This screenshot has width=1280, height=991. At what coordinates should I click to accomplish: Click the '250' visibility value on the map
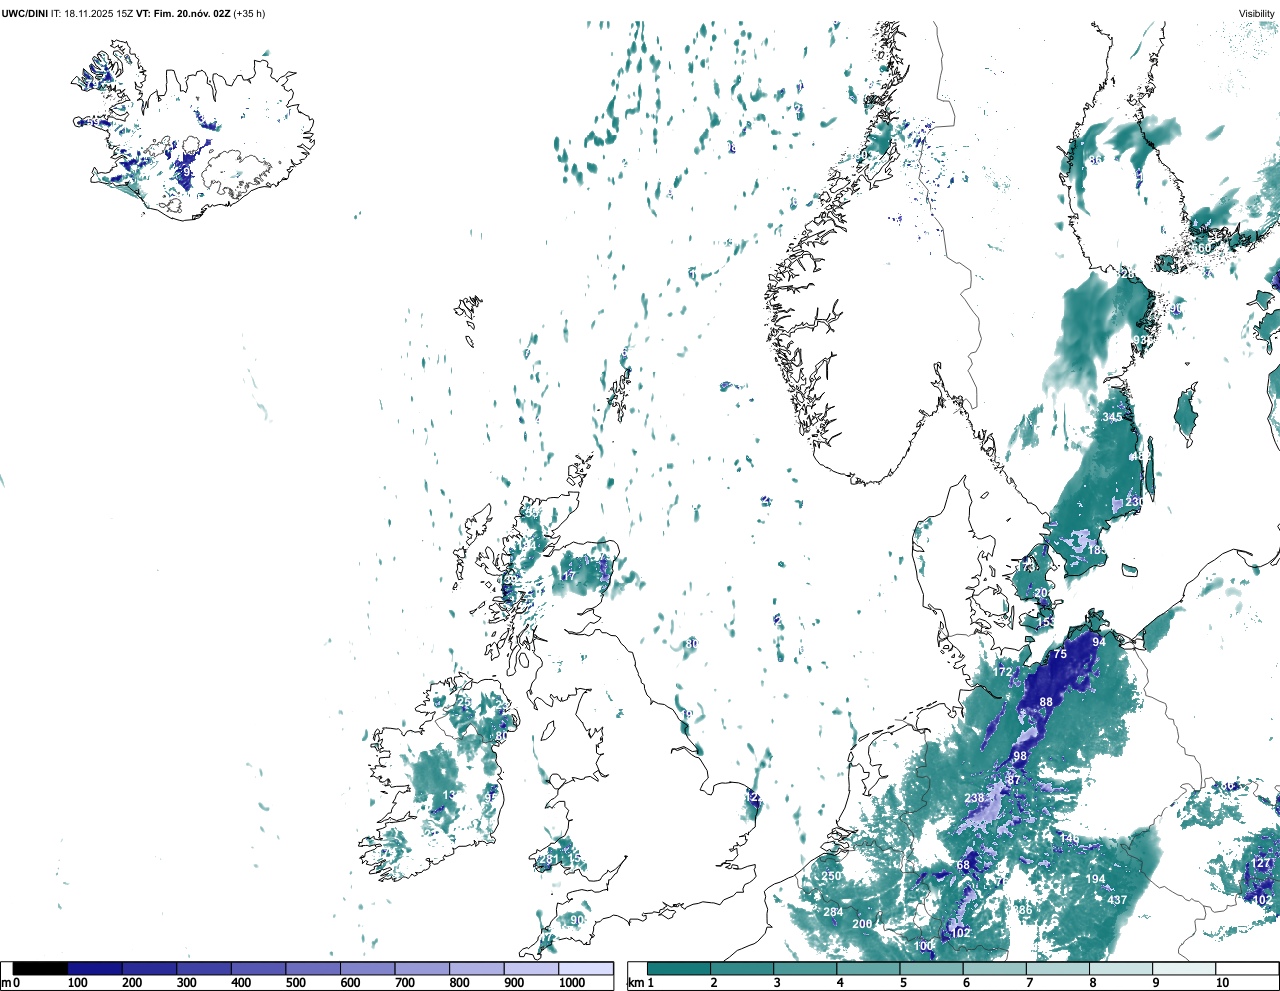pos(832,876)
